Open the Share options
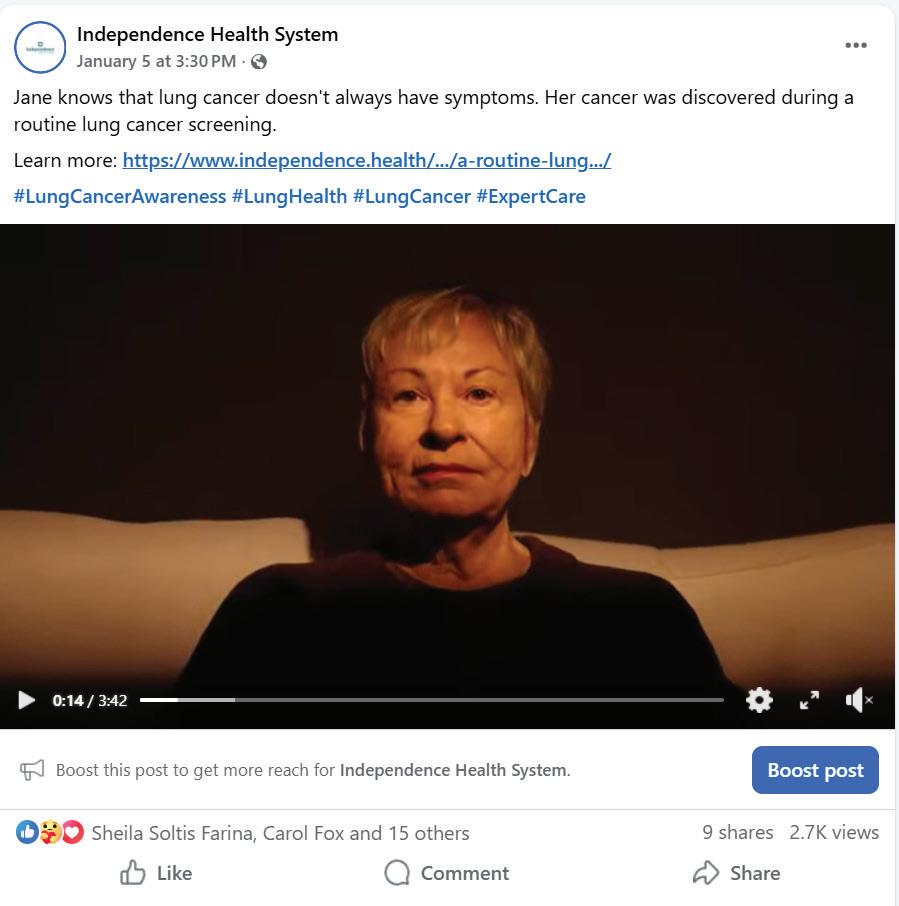This screenshot has width=899, height=906. tap(737, 872)
